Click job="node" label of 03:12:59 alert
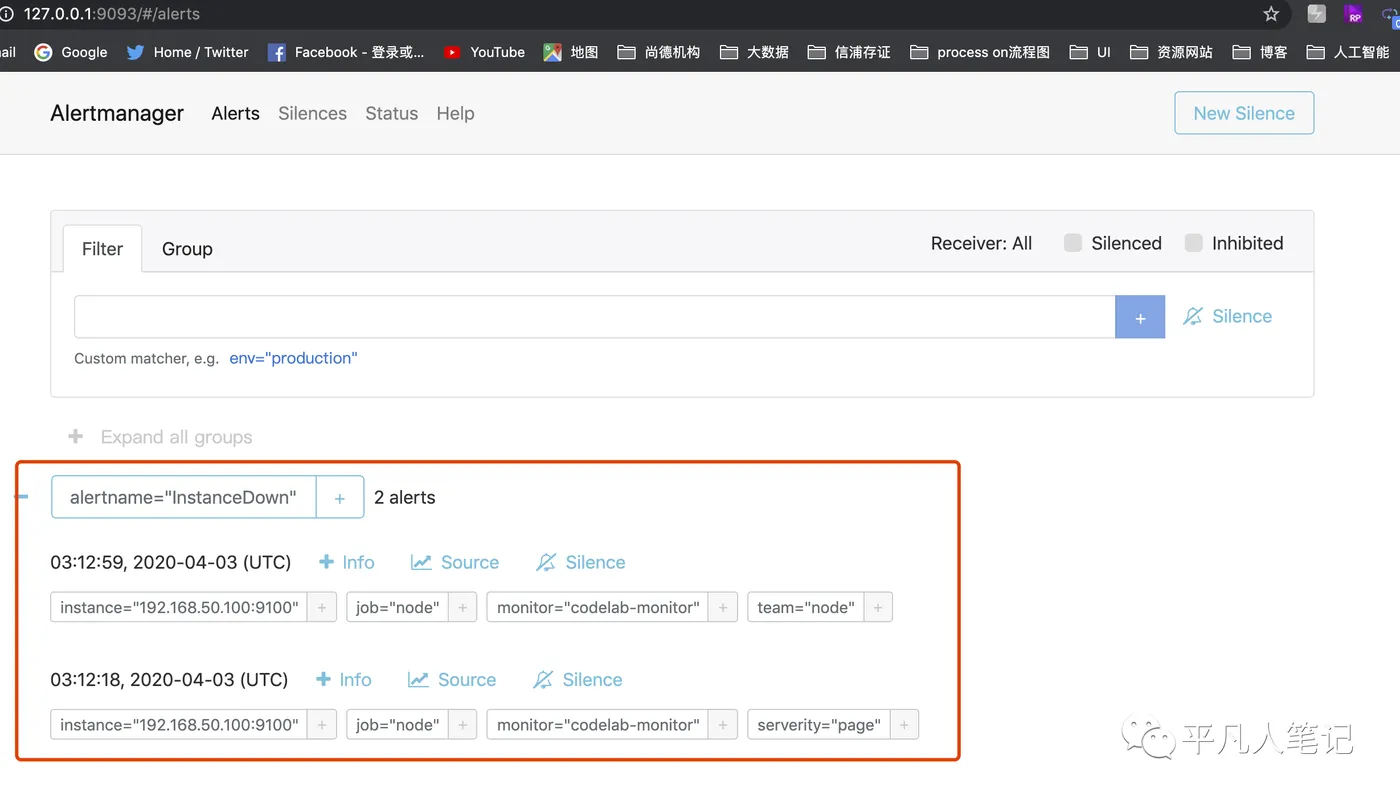The height and width of the screenshot is (800, 1400). tap(398, 607)
